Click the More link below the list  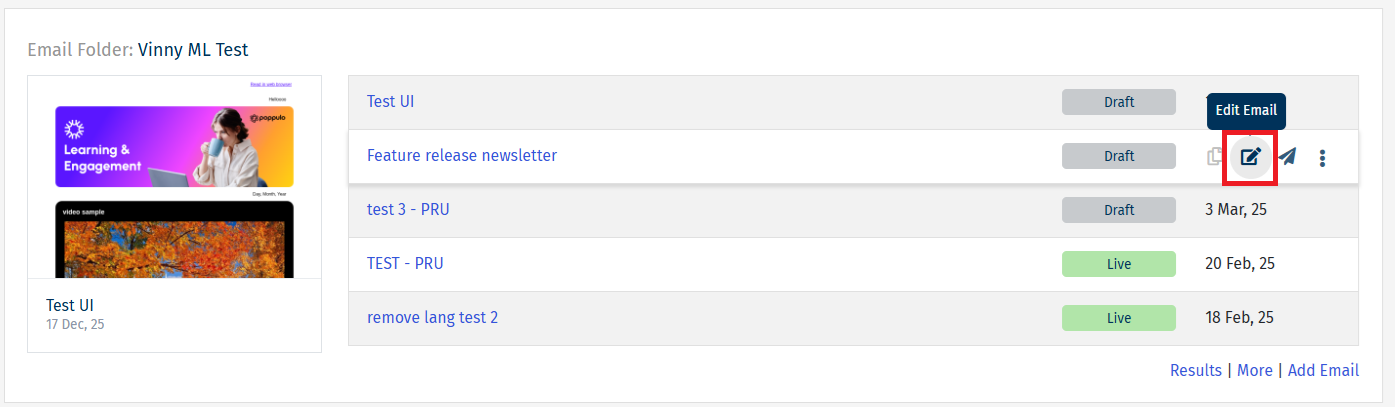(x=1254, y=370)
